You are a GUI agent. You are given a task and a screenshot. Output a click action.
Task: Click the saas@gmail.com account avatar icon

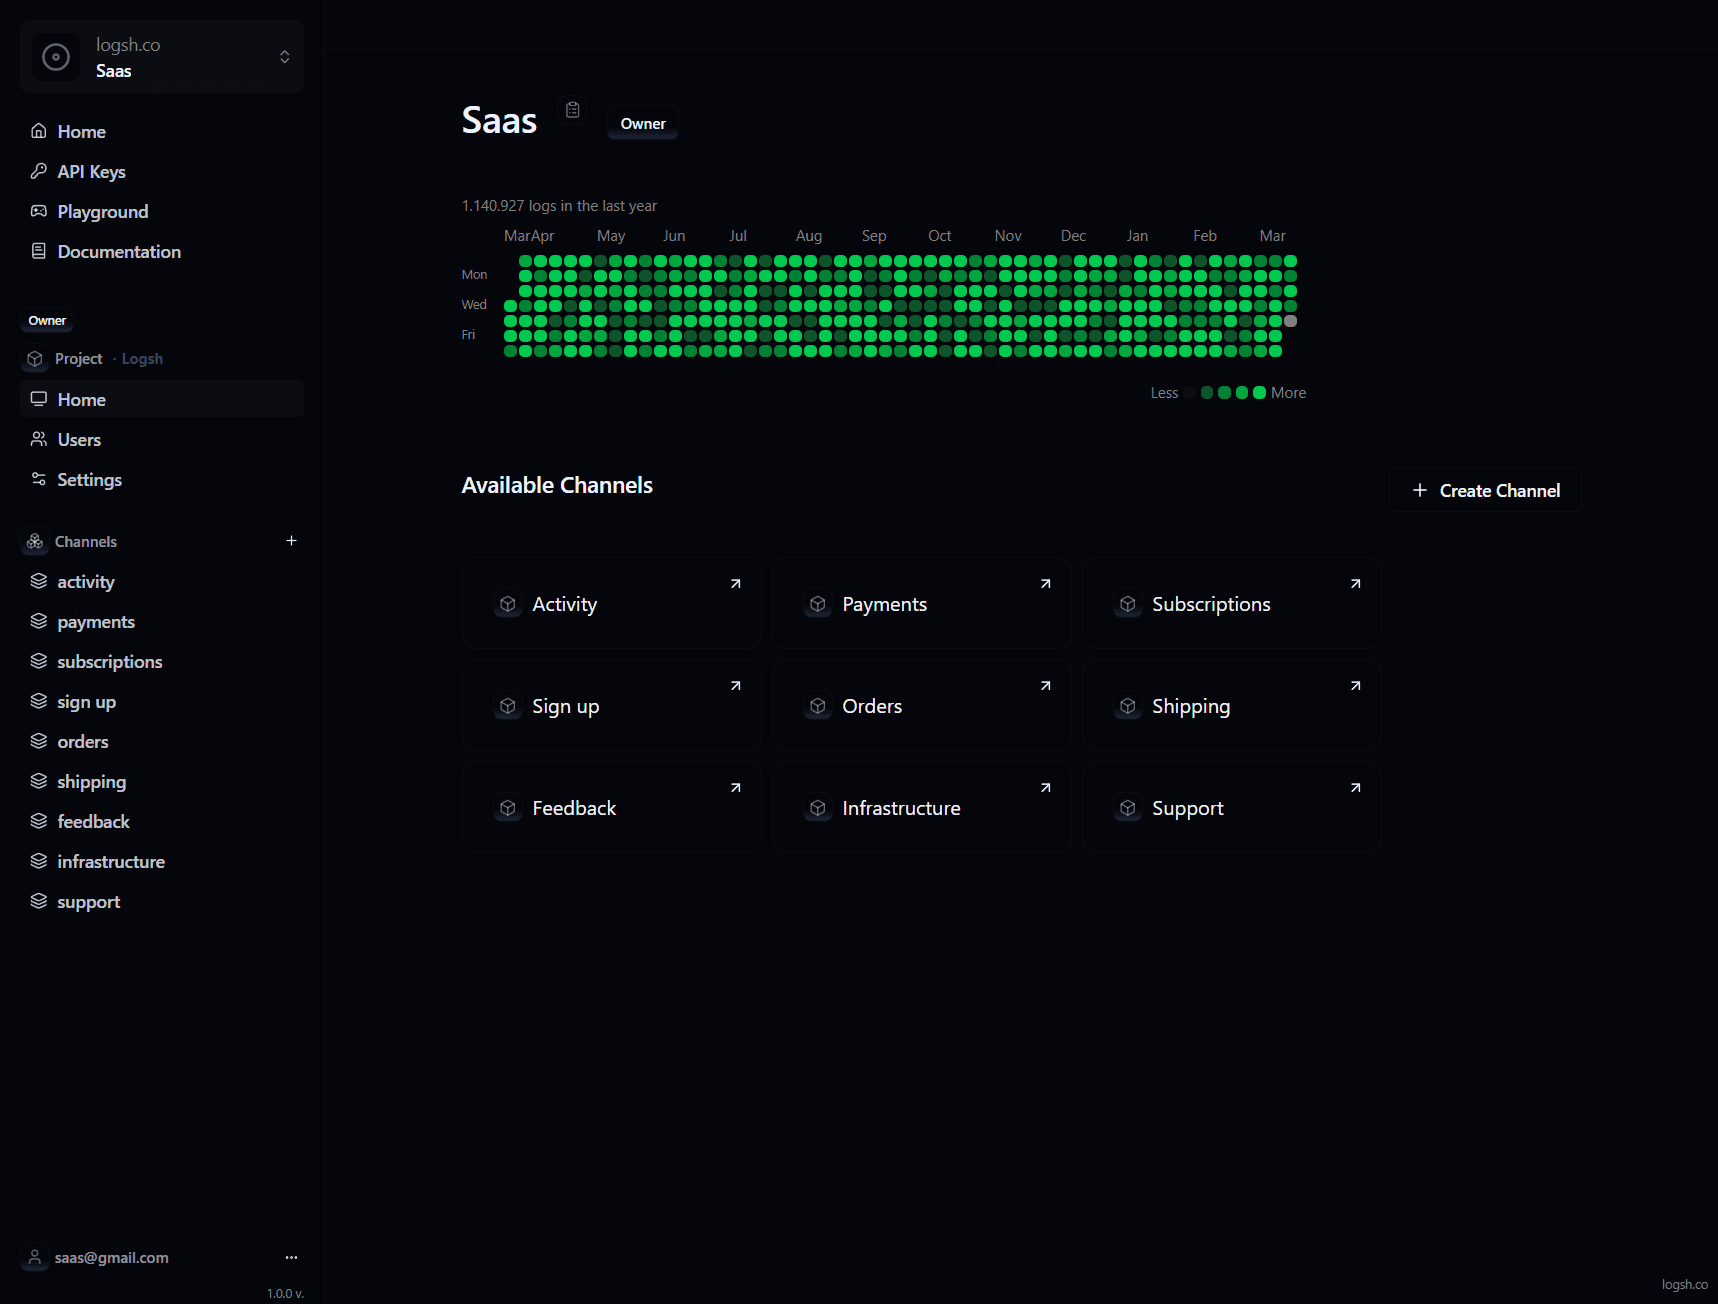(x=35, y=1258)
